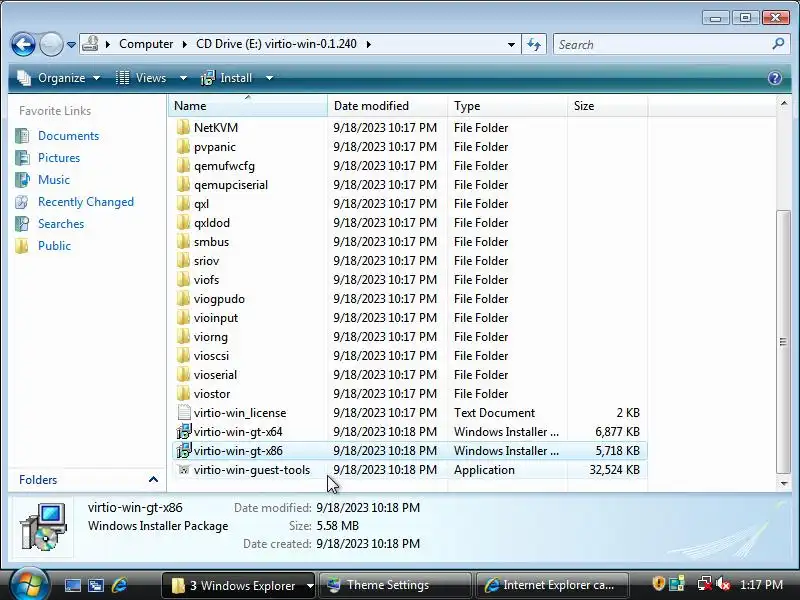Viewport: 800px width, 600px height.
Task: Expand the Folders pane chevron
Action: pyautogui.click(x=153, y=479)
